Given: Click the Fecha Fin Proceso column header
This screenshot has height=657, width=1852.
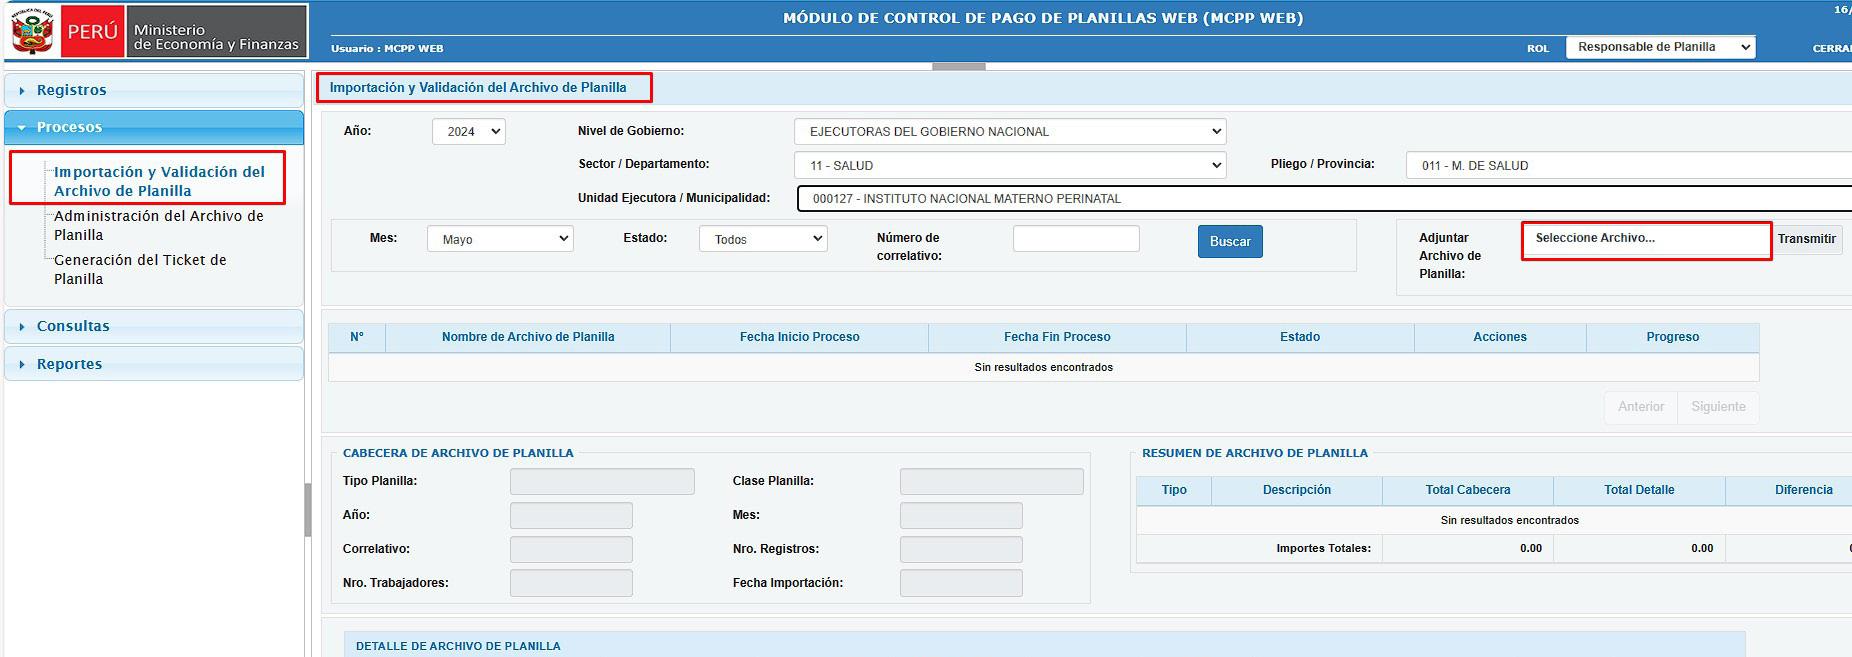Looking at the screenshot, I should point(1057,337).
